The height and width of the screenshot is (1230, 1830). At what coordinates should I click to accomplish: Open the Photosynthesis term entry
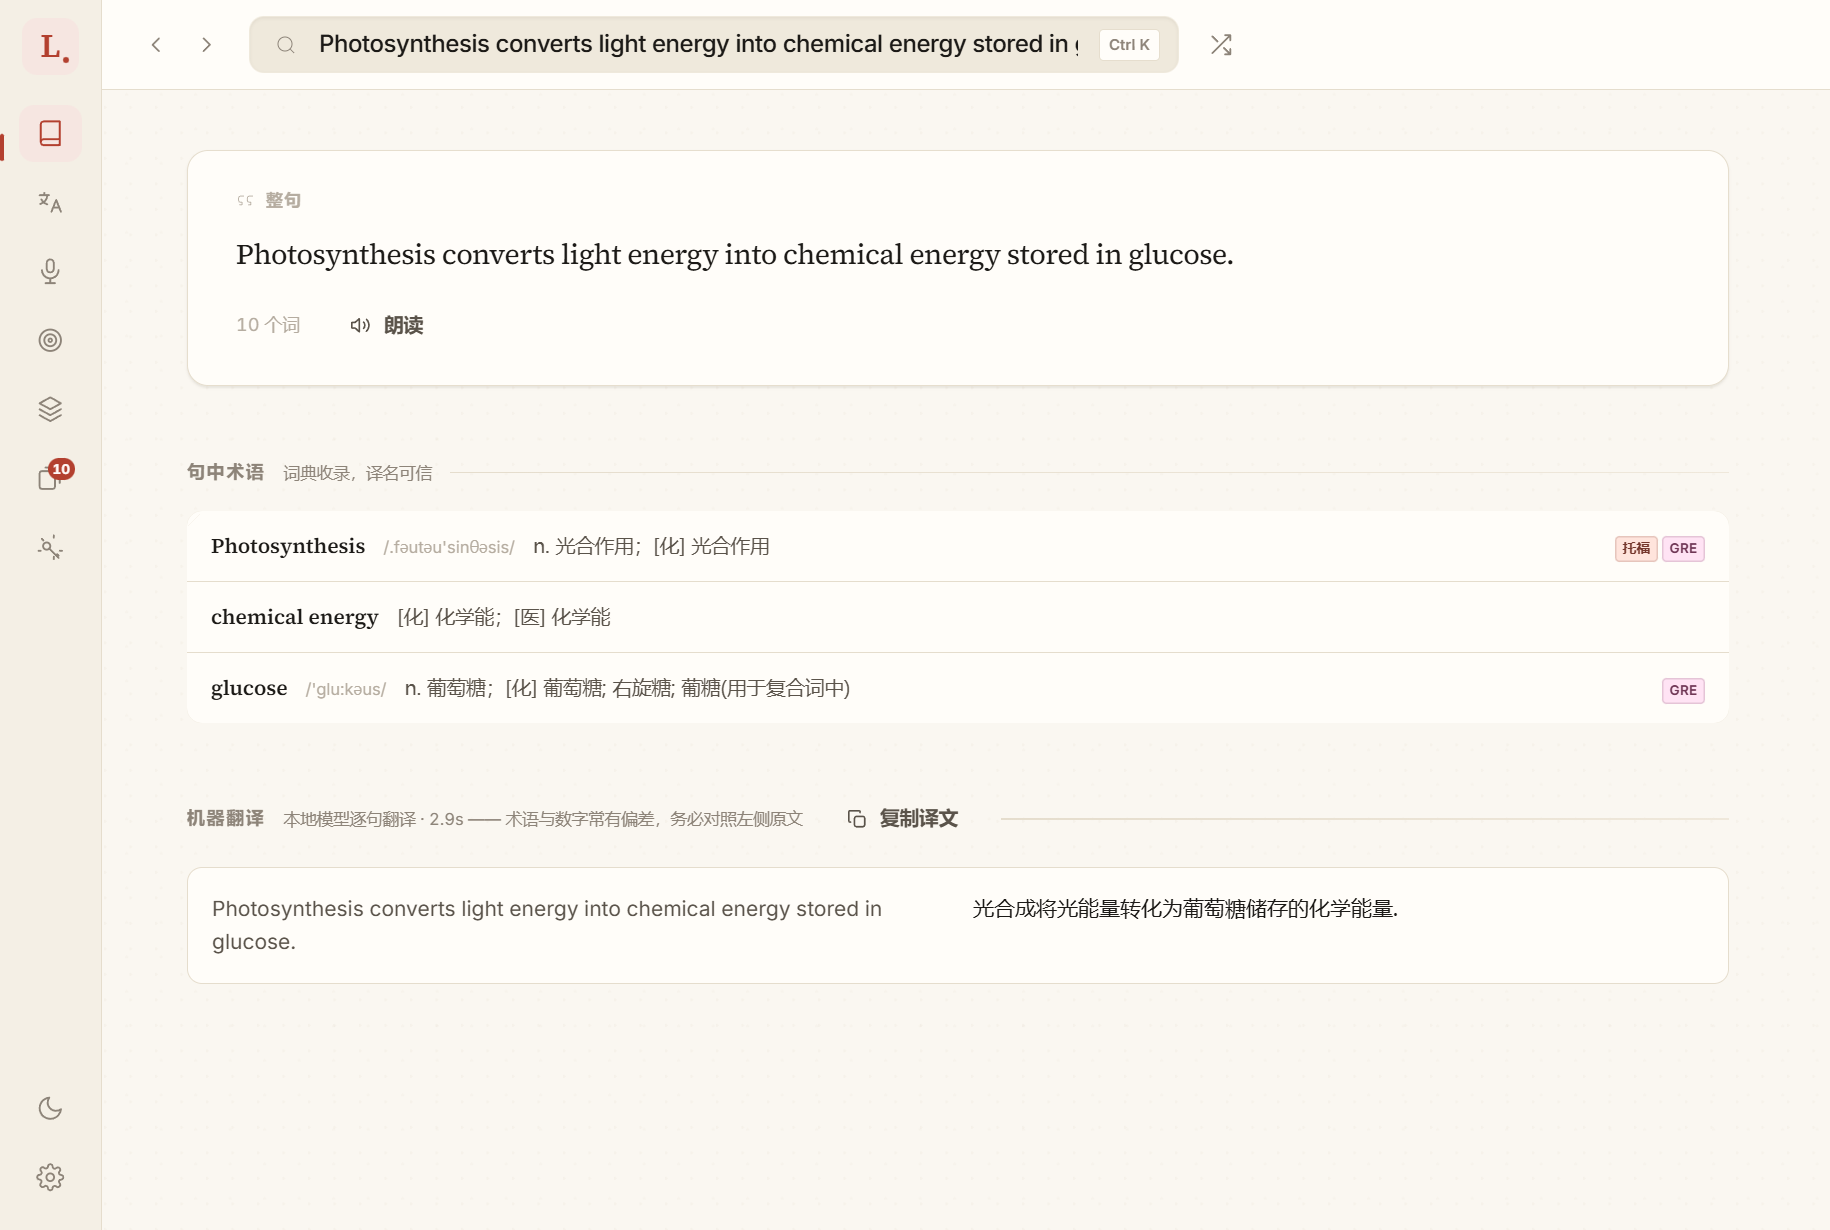pyautogui.click(x=958, y=546)
